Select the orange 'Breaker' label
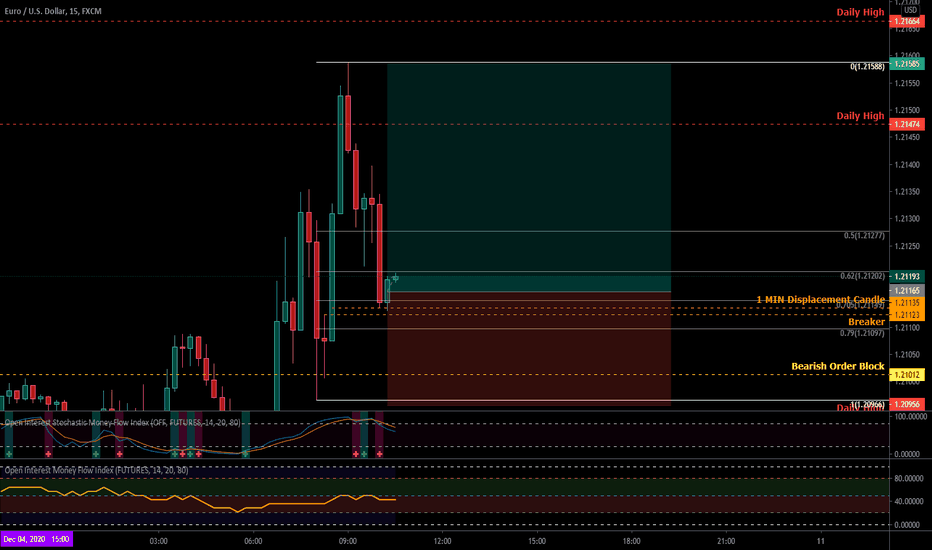932x550 pixels. click(x=866, y=322)
